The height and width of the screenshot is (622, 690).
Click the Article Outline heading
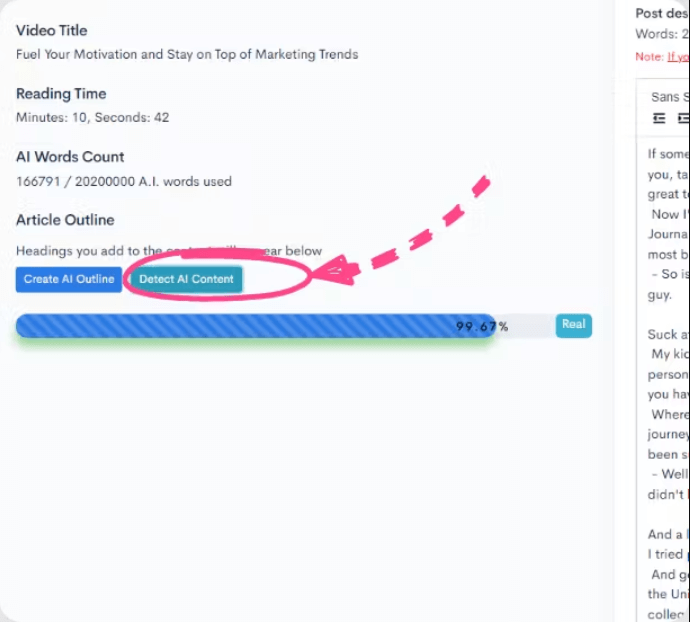tap(65, 220)
